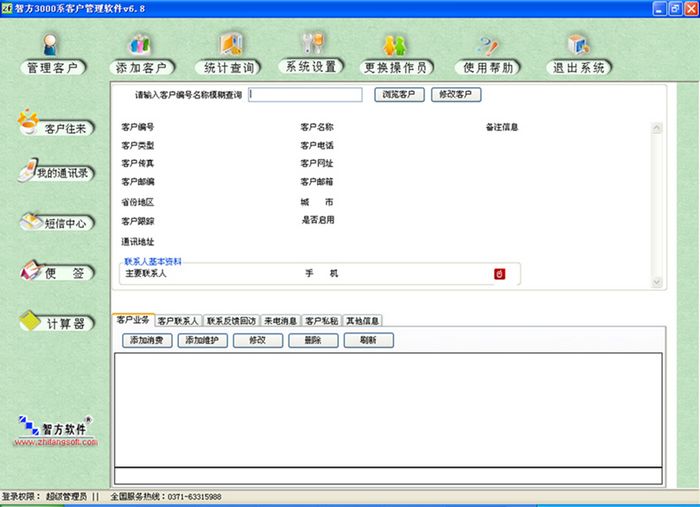Open 我的通讯录 address book in sidebar

tap(56, 171)
